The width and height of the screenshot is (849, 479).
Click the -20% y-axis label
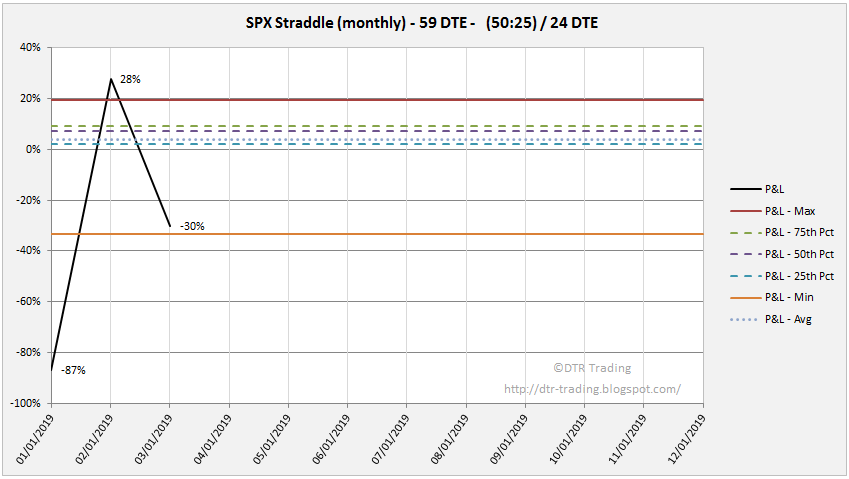tap(29, 200)
